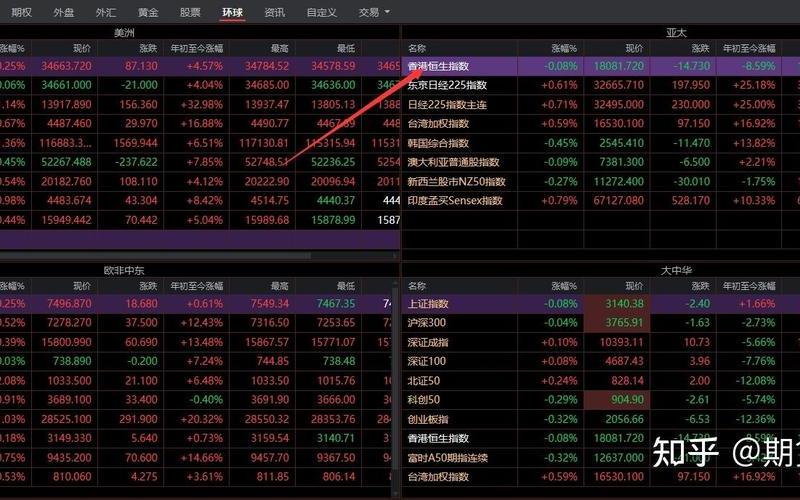Select 印度孟买Sensex指数 row
The image size is (800, 500).
[x=601, y=201]
